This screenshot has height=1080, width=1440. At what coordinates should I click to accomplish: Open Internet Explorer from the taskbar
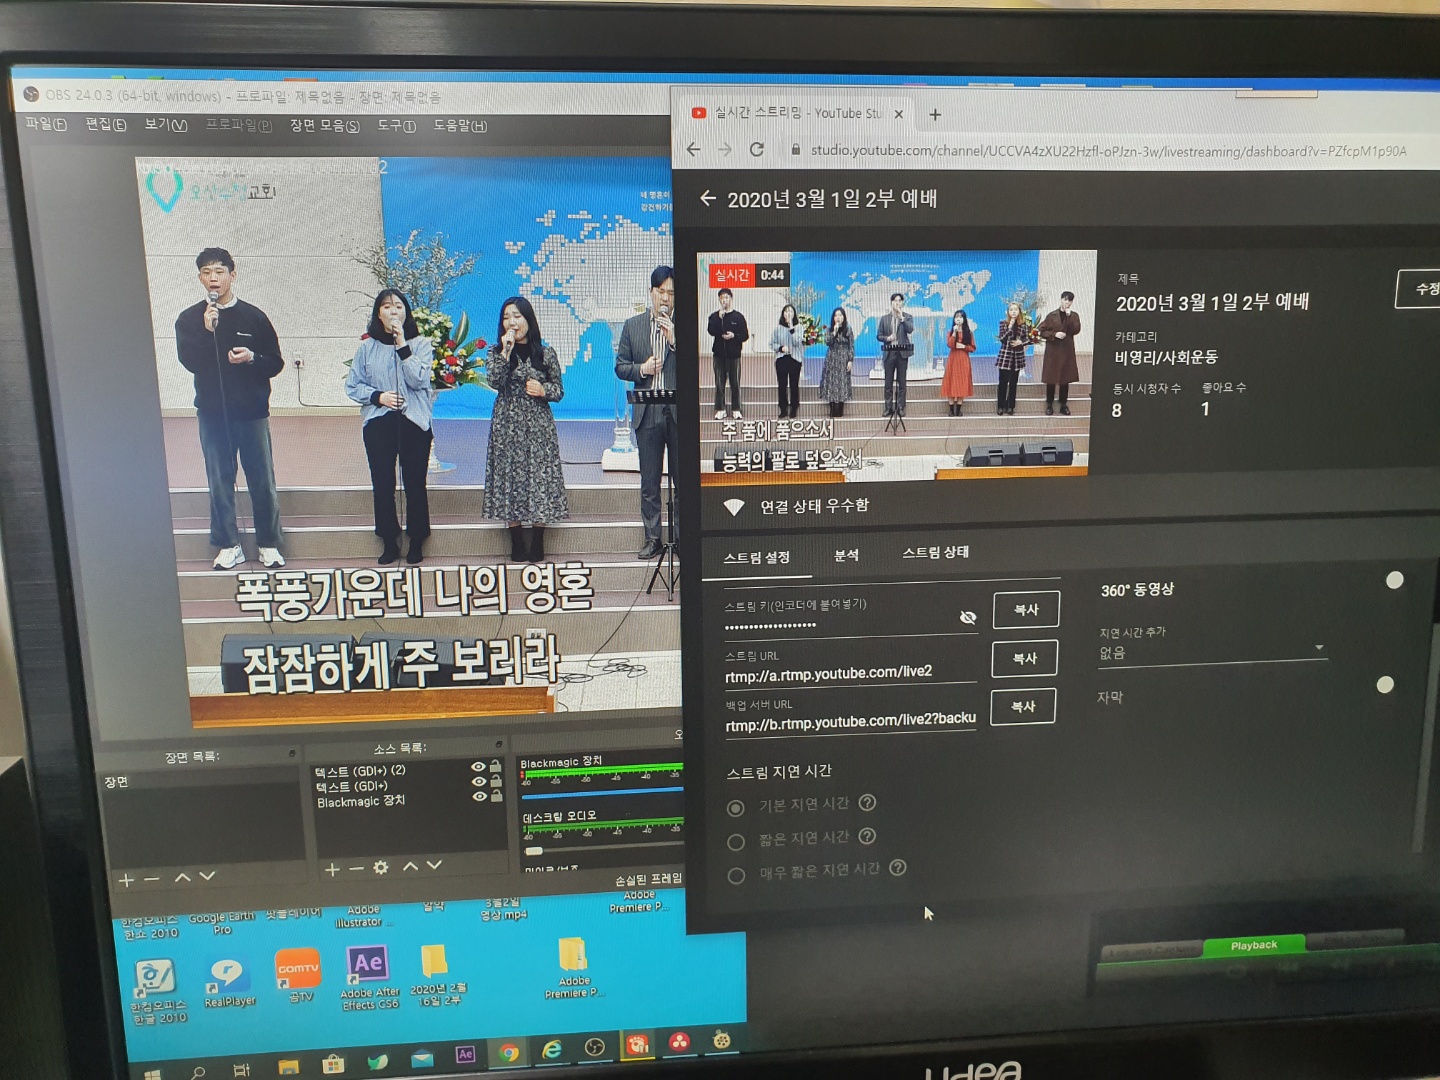click(x=551, y=1049)
